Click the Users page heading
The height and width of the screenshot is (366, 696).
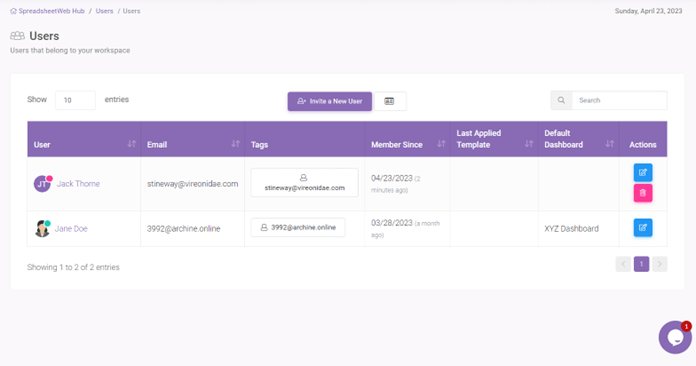click(44, 36)
